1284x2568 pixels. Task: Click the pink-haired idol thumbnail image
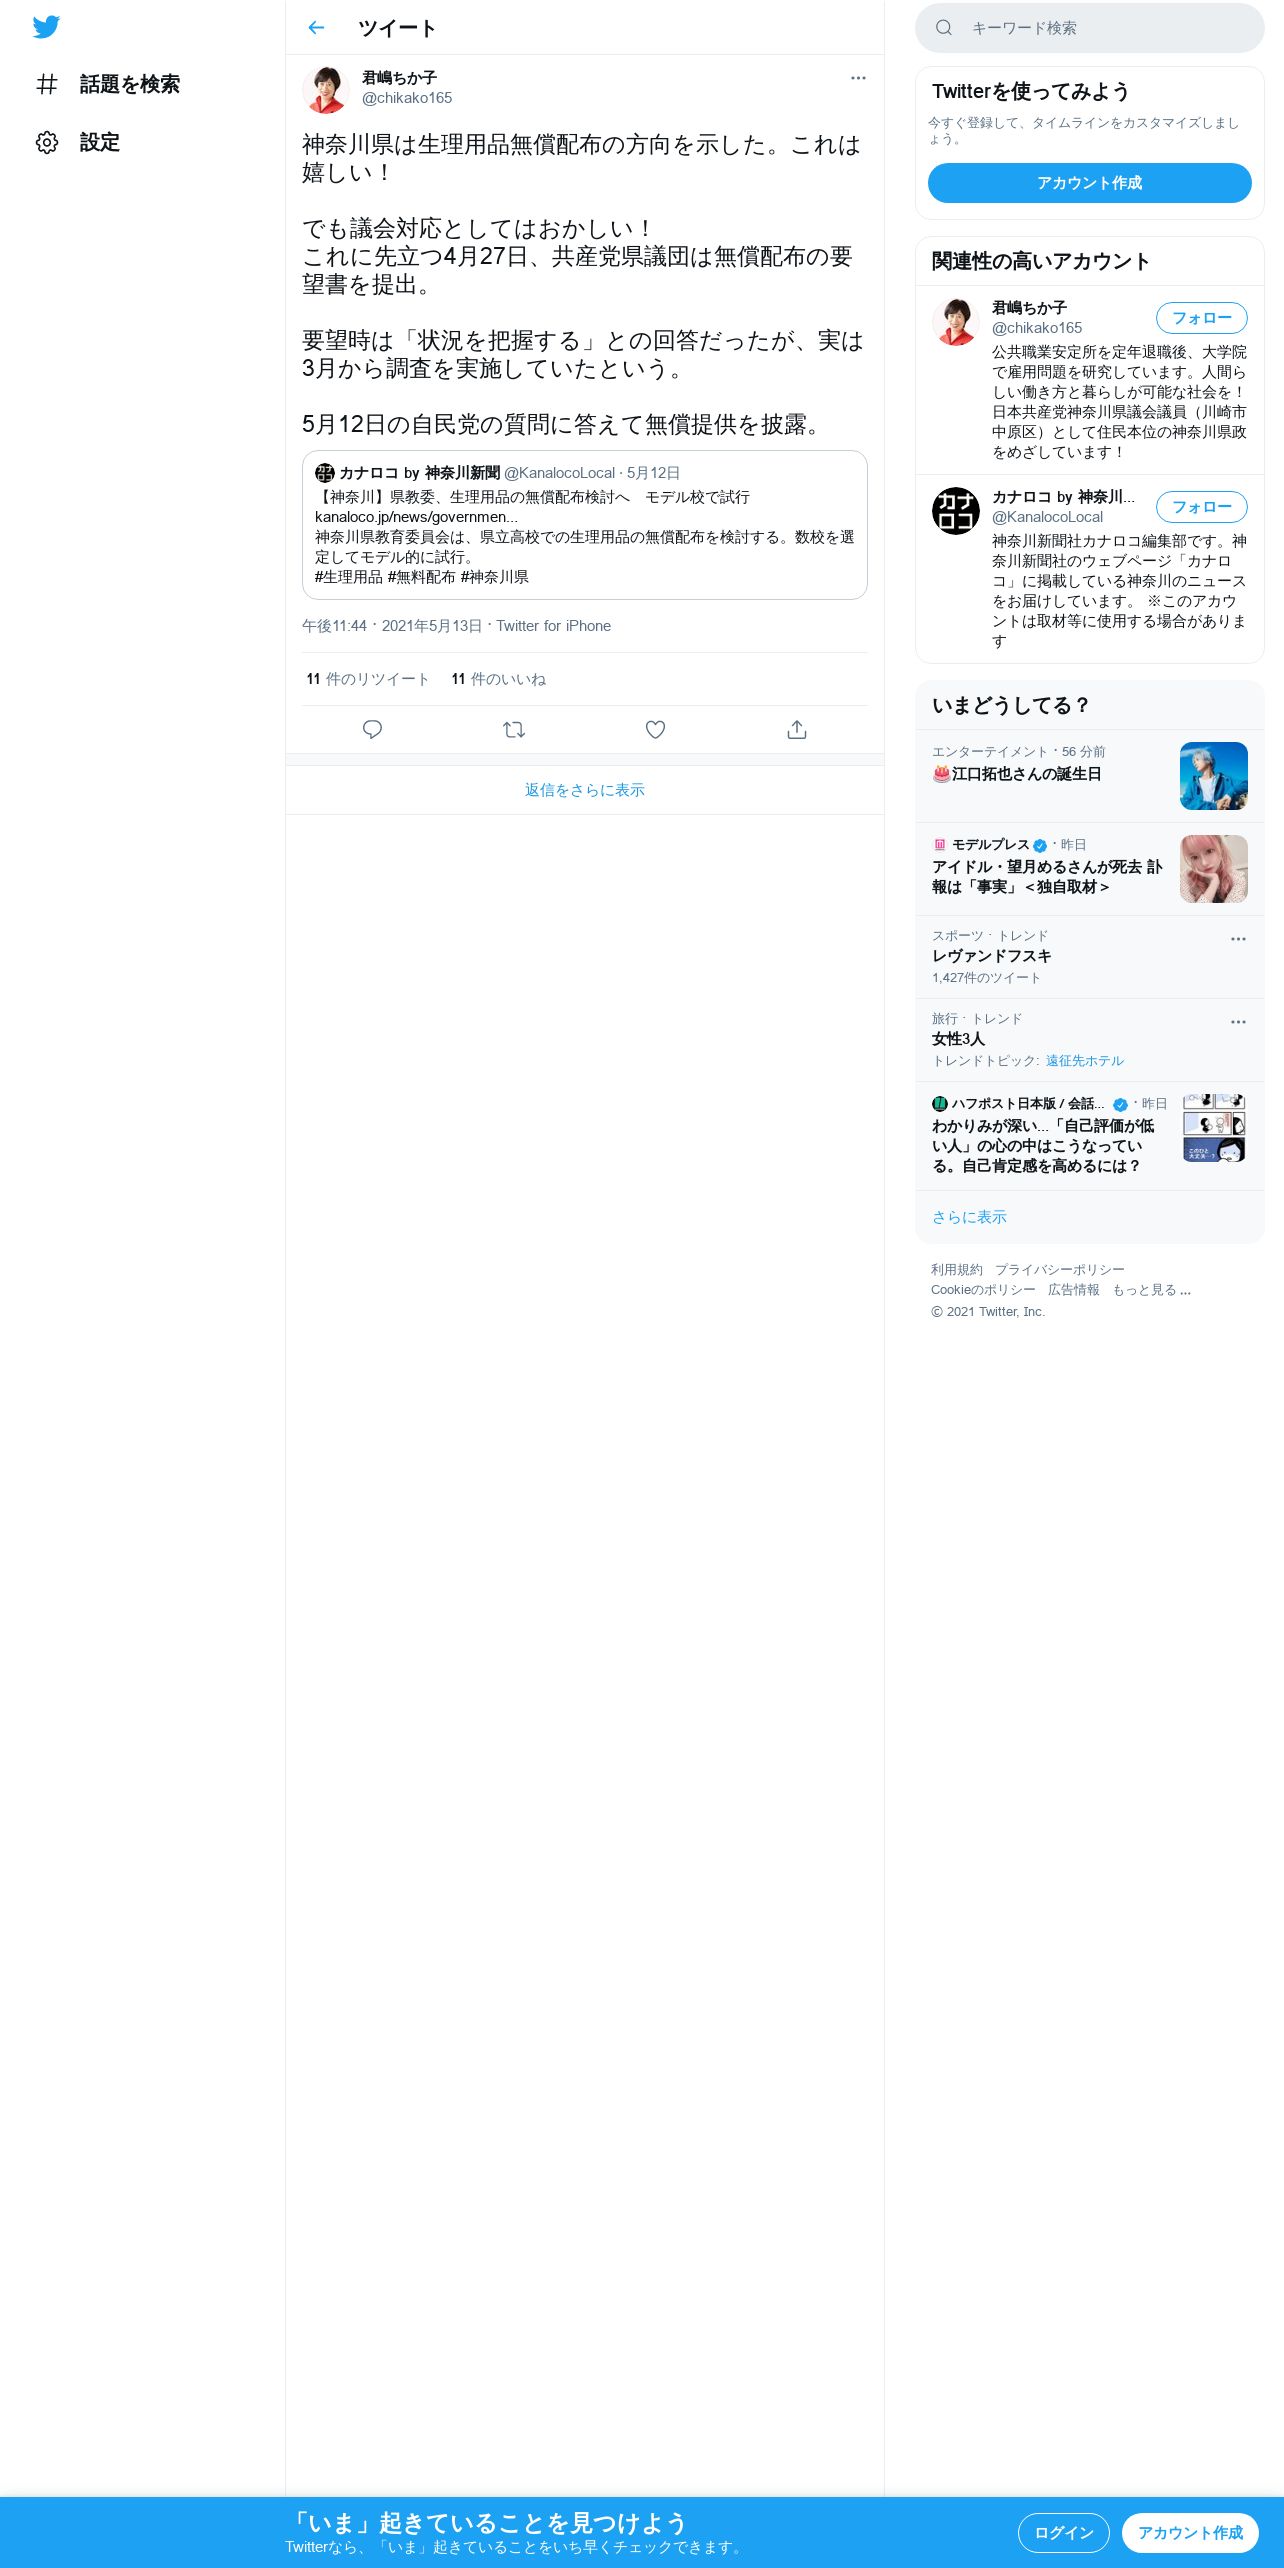(1214, 869)
